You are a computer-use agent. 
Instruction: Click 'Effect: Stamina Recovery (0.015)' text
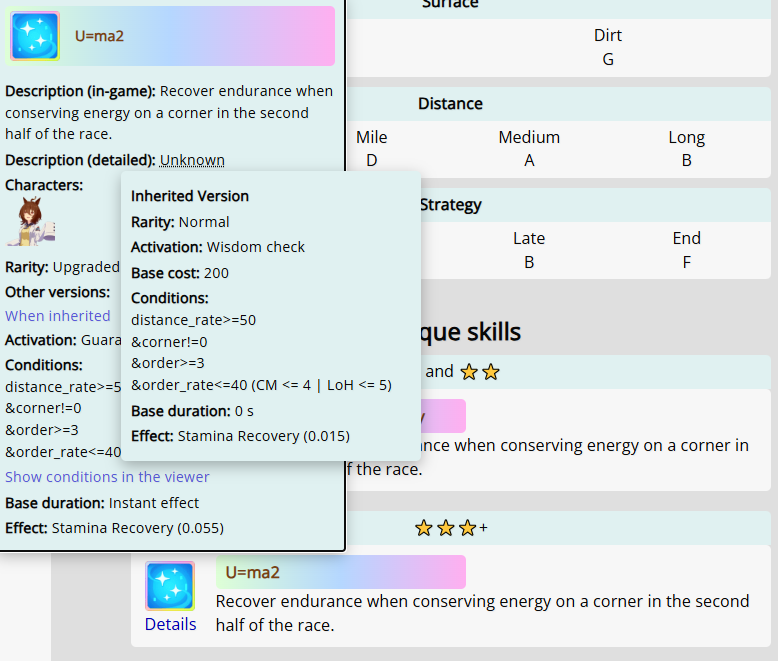[x=240, y=436]
